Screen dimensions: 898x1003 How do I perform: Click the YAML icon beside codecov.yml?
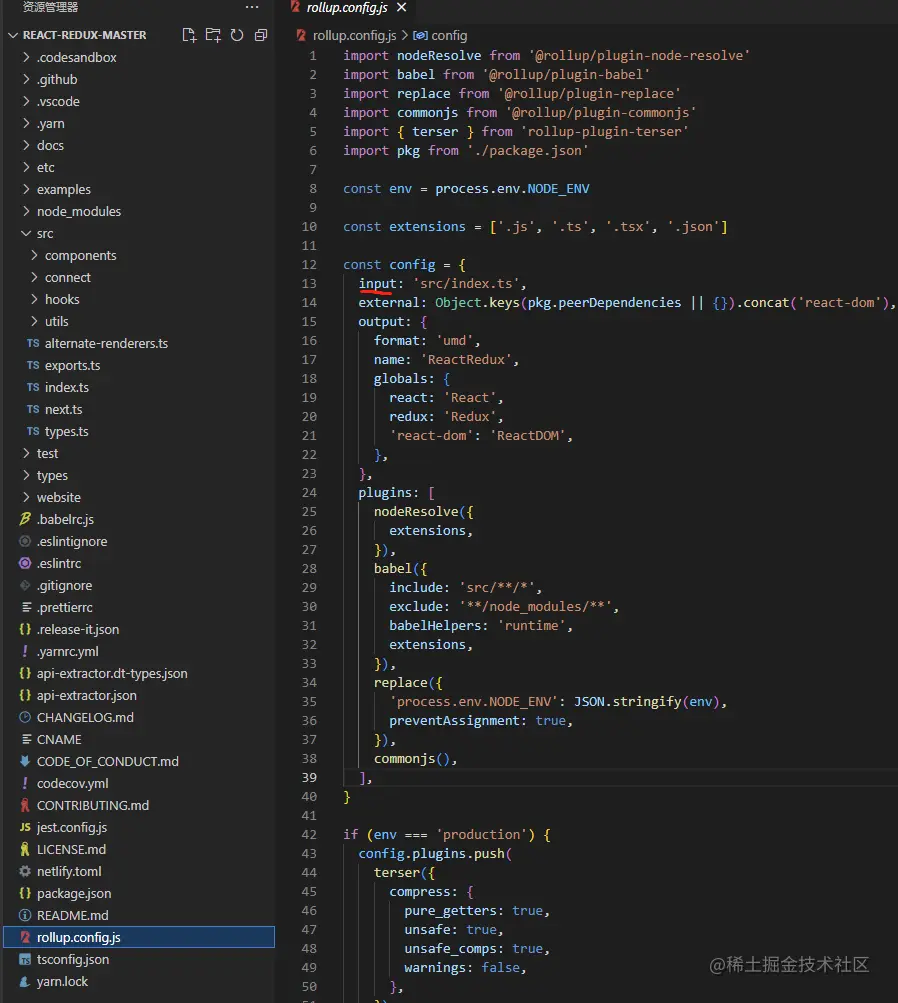click(x=25, y=783)
